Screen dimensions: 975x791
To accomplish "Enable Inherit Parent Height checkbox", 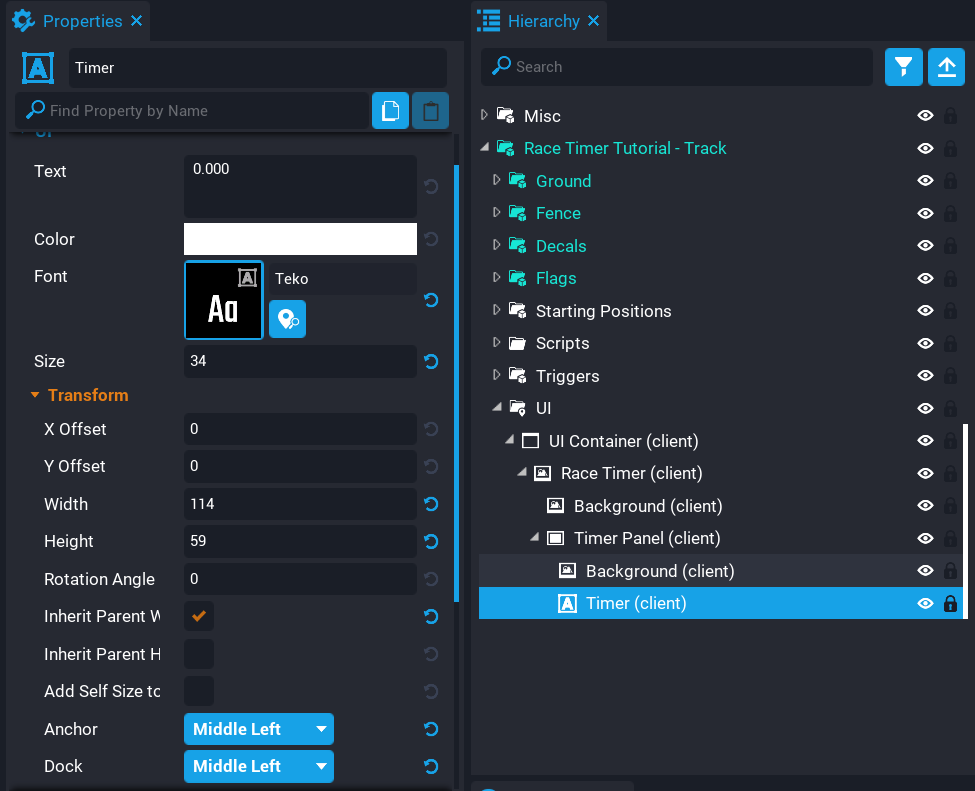I will coord(199,654).
